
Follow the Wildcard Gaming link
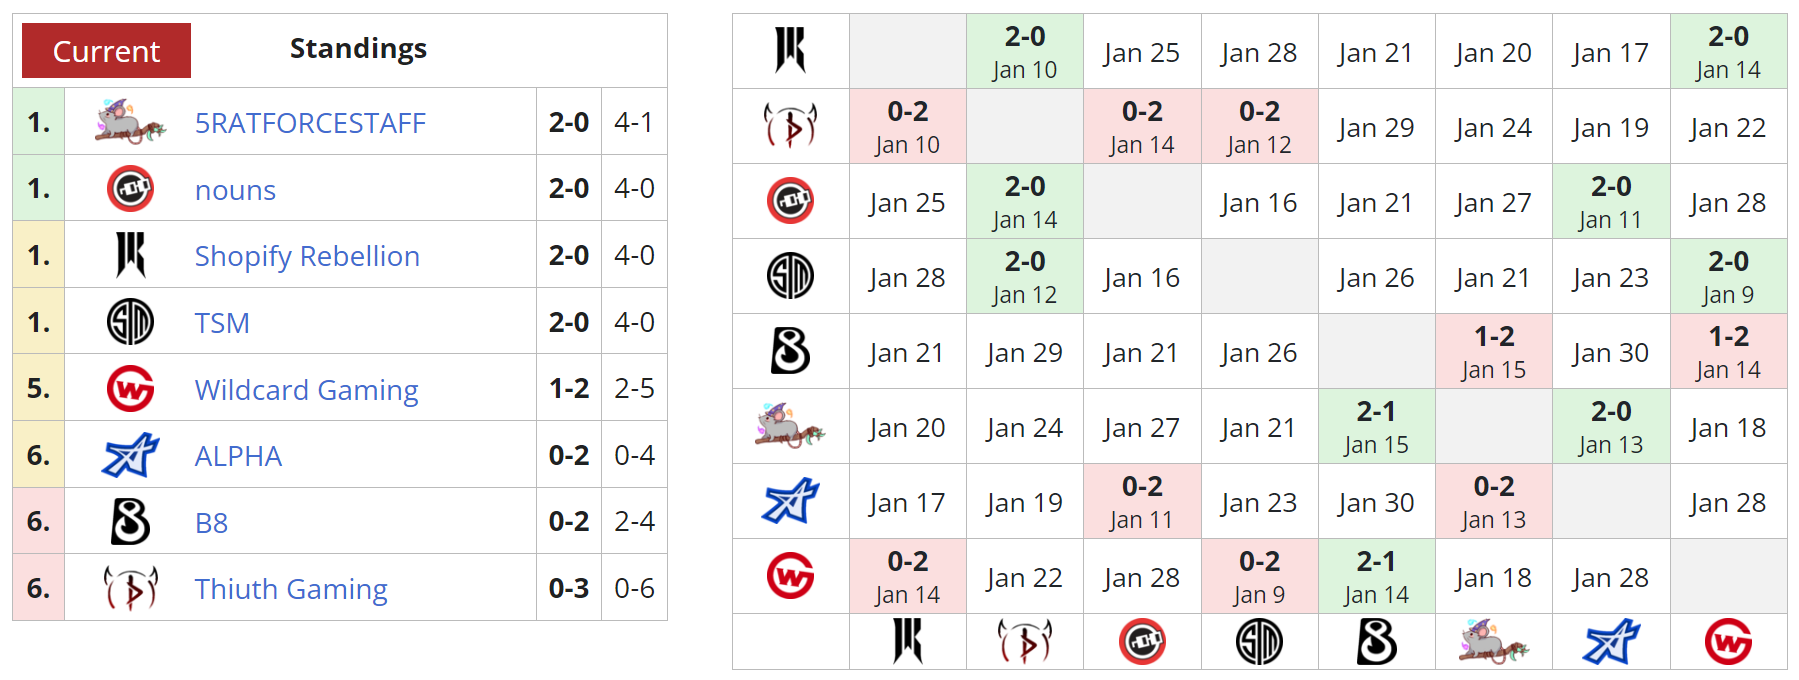(x=306, y=390)
